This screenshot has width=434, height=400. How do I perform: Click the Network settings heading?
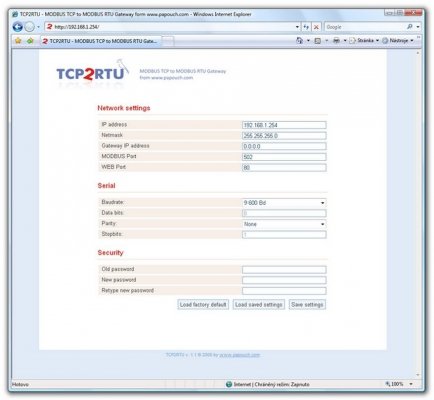[124, 108]
